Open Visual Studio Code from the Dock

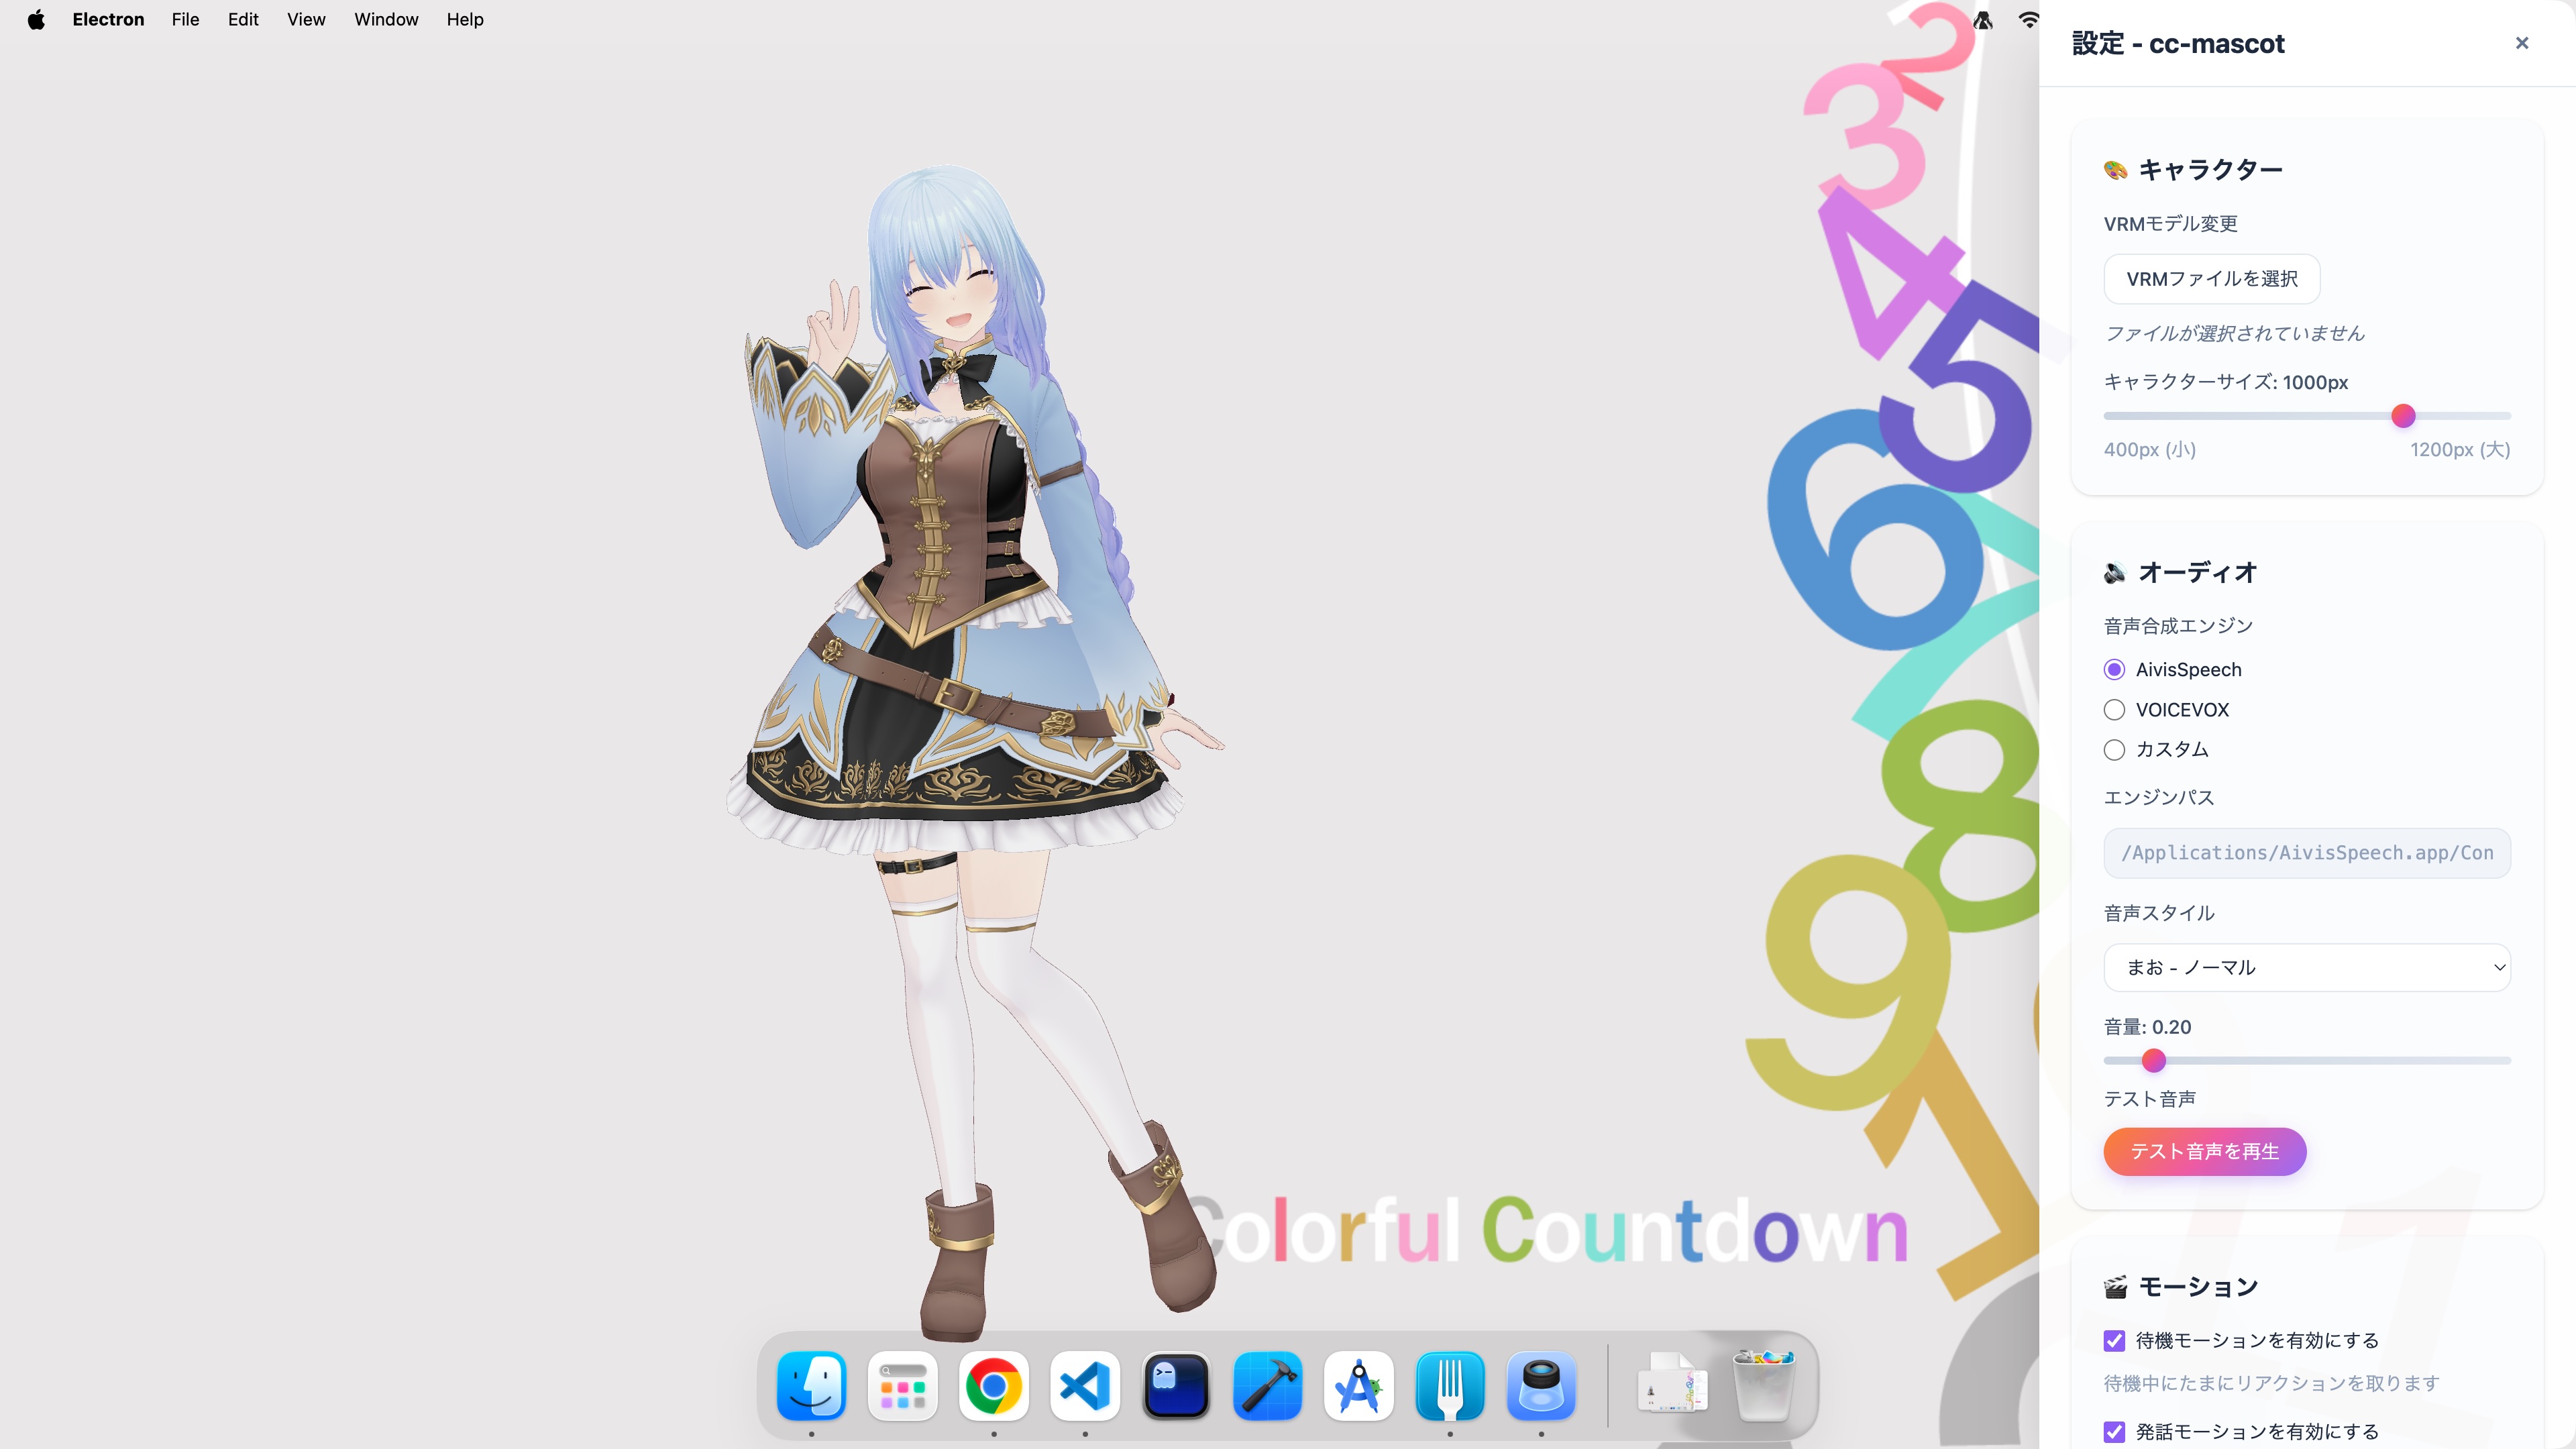click(1085, 1386)
